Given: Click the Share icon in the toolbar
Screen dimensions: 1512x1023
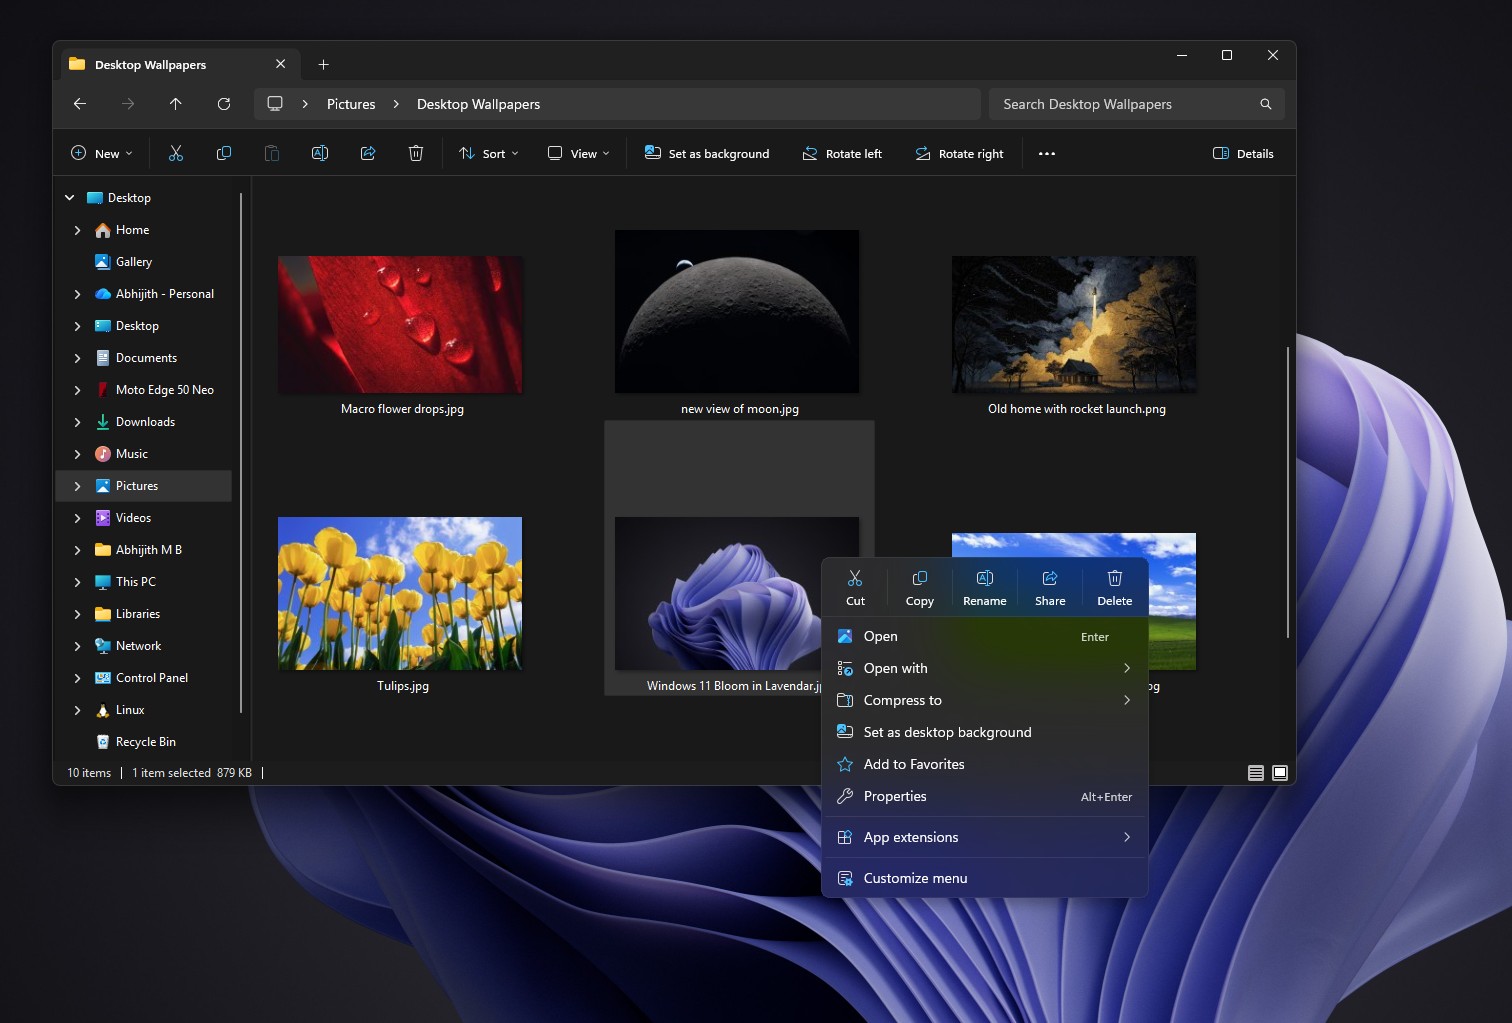Looking at the screenshot, I should pos(368,153).
